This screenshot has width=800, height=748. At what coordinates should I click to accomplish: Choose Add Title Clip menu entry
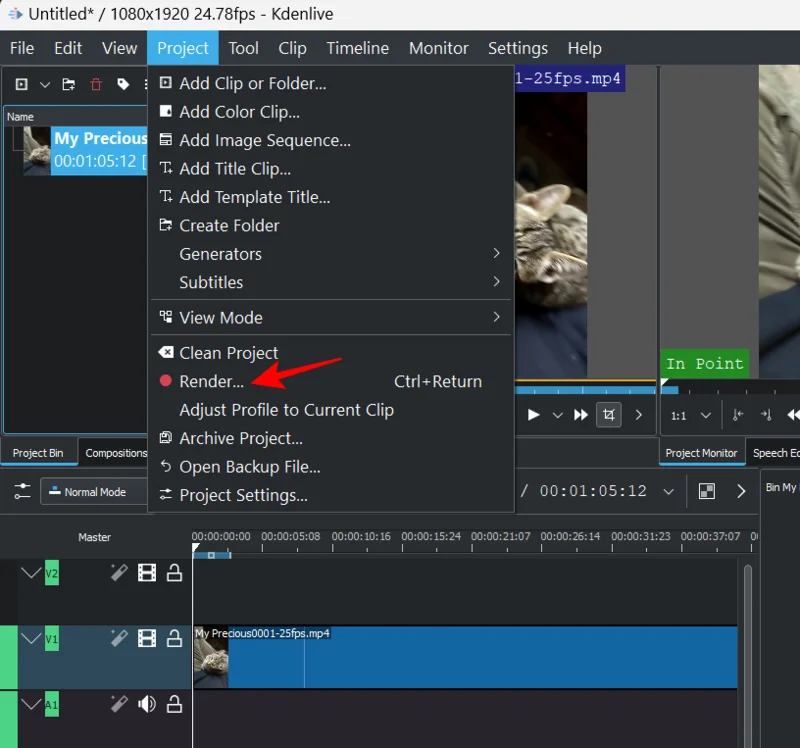coord(331,169)
